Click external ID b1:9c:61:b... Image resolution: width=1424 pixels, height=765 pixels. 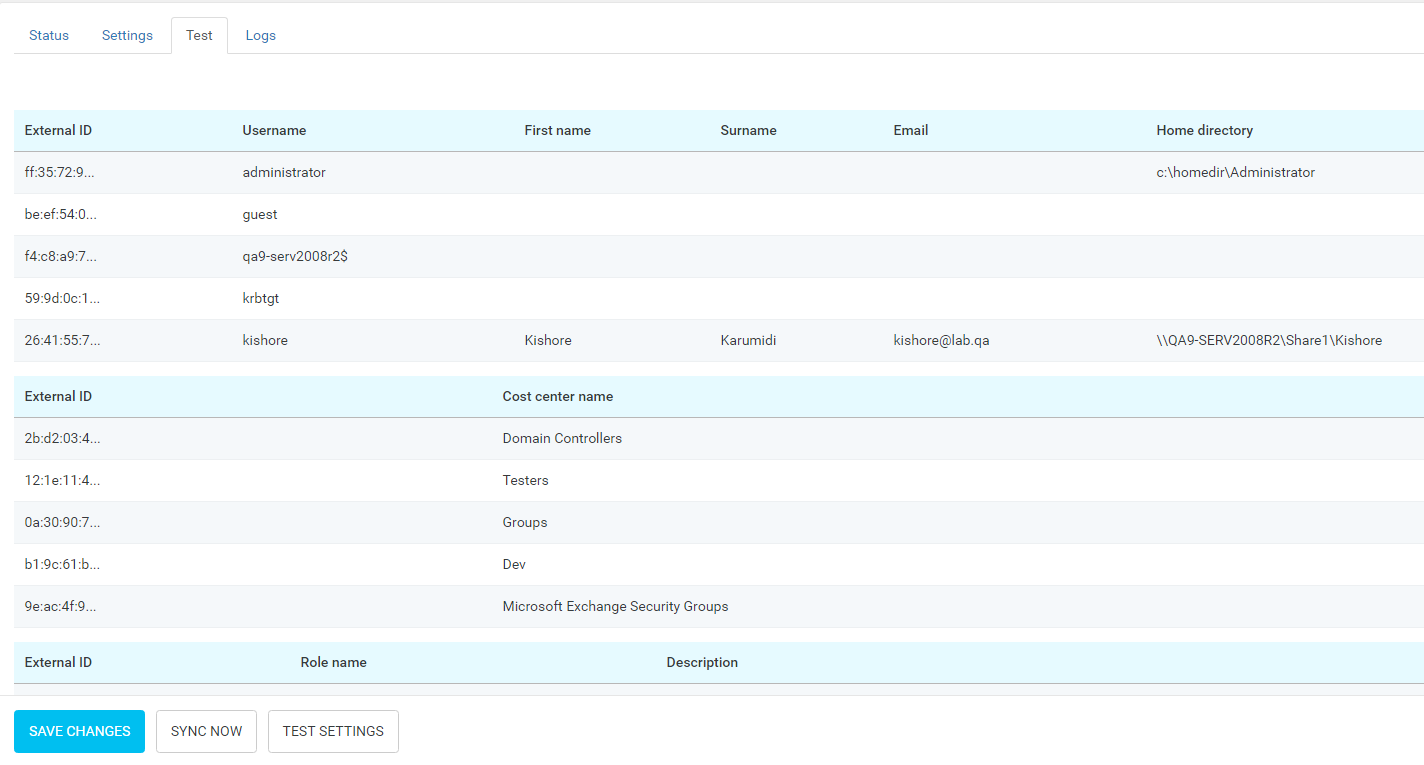click(62, 564)
